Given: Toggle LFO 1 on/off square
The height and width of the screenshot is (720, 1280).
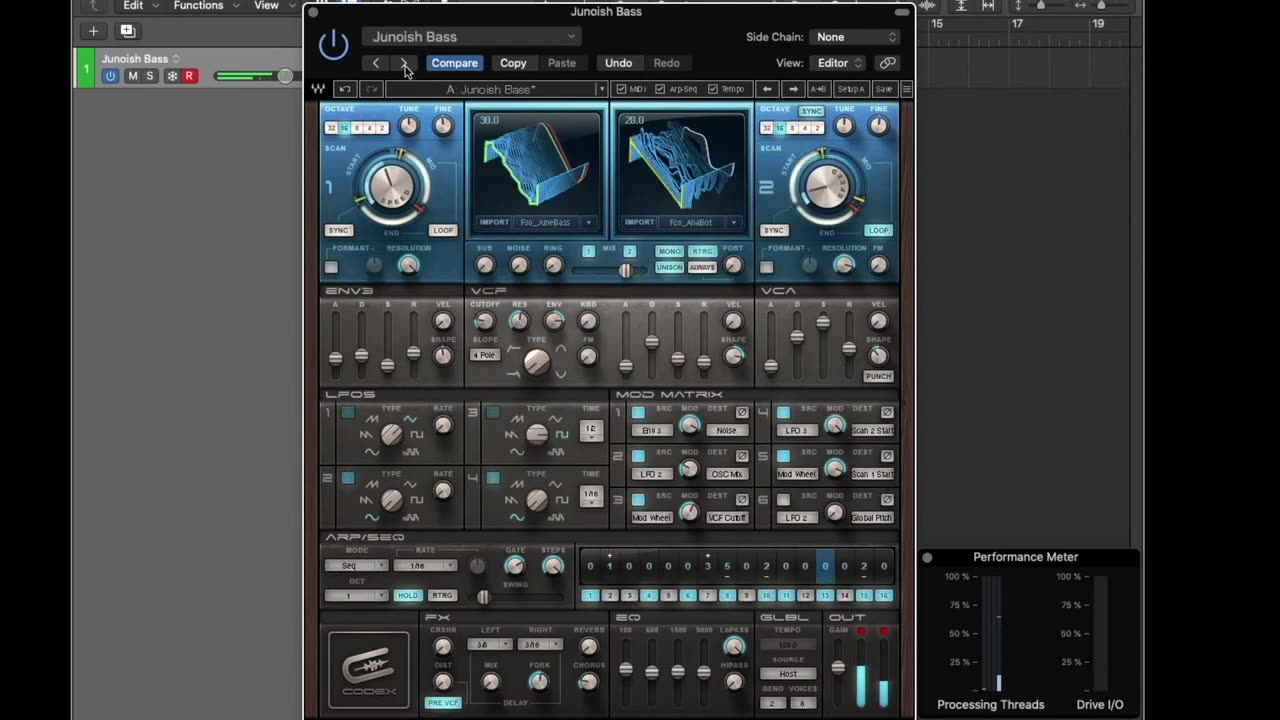Looking at the screenshot, I should (x=347, y=413).
